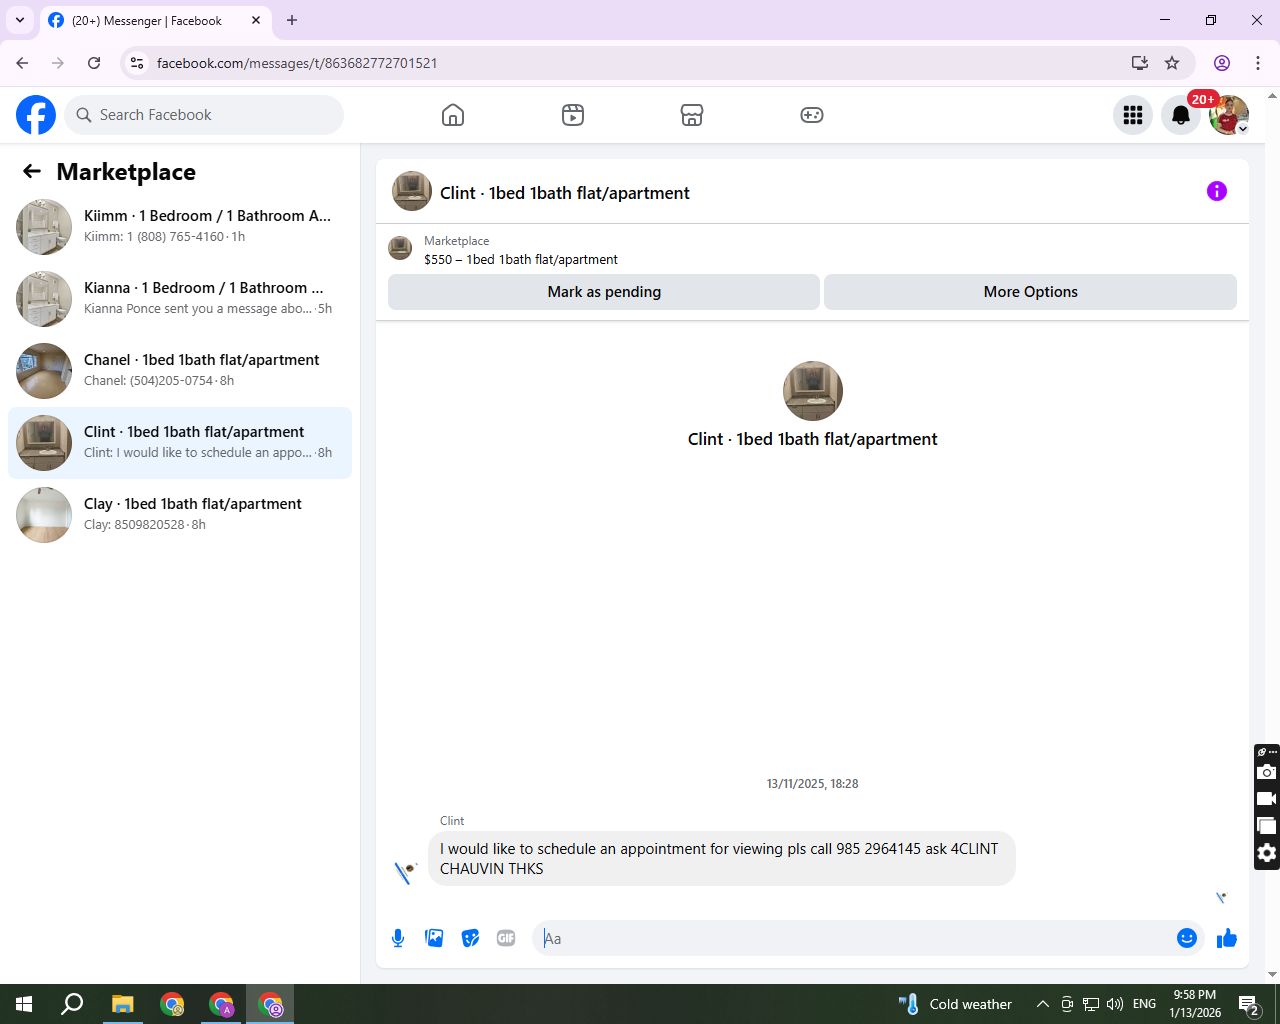1280x1024 pixels.
Task: Open Kianna 1 Bedroom conversation
Action: pos(180,299)
